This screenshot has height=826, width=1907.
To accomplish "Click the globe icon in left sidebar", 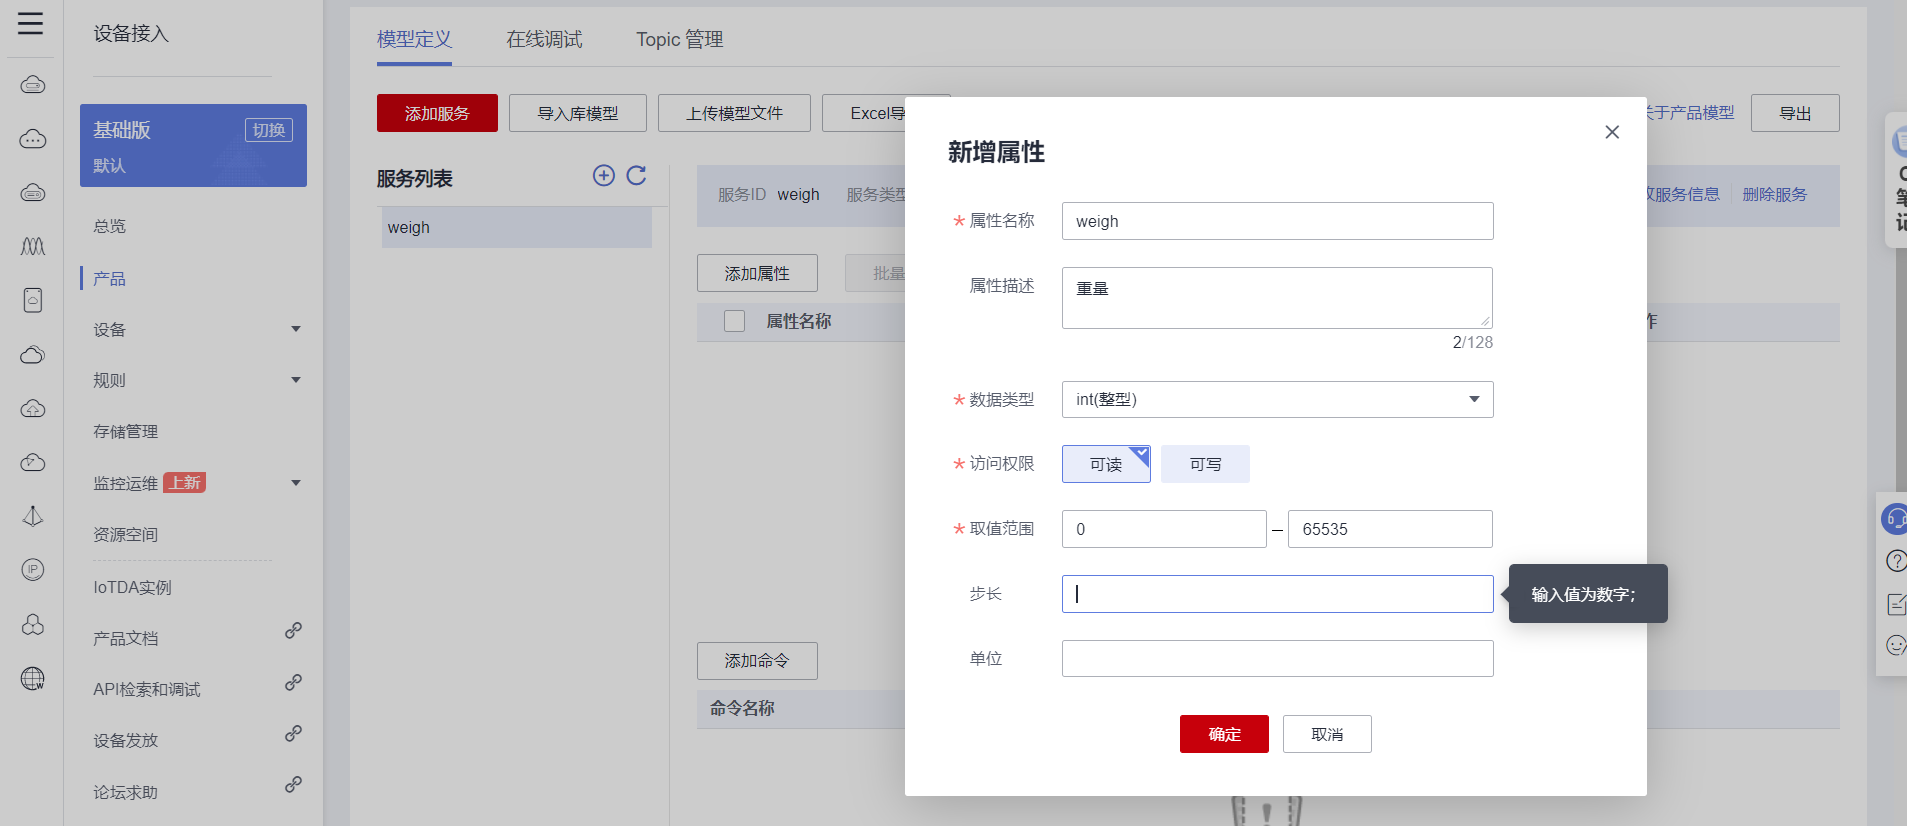I will [33, 679].
